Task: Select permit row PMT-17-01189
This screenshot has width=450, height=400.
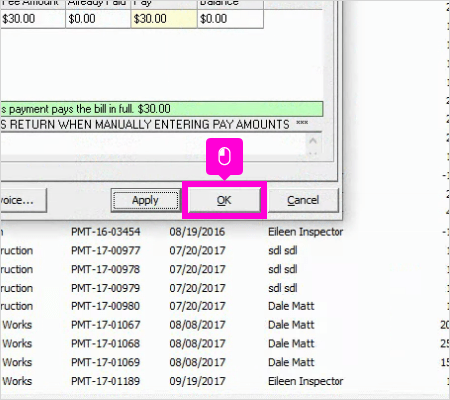Action: [x=225, y=381]
